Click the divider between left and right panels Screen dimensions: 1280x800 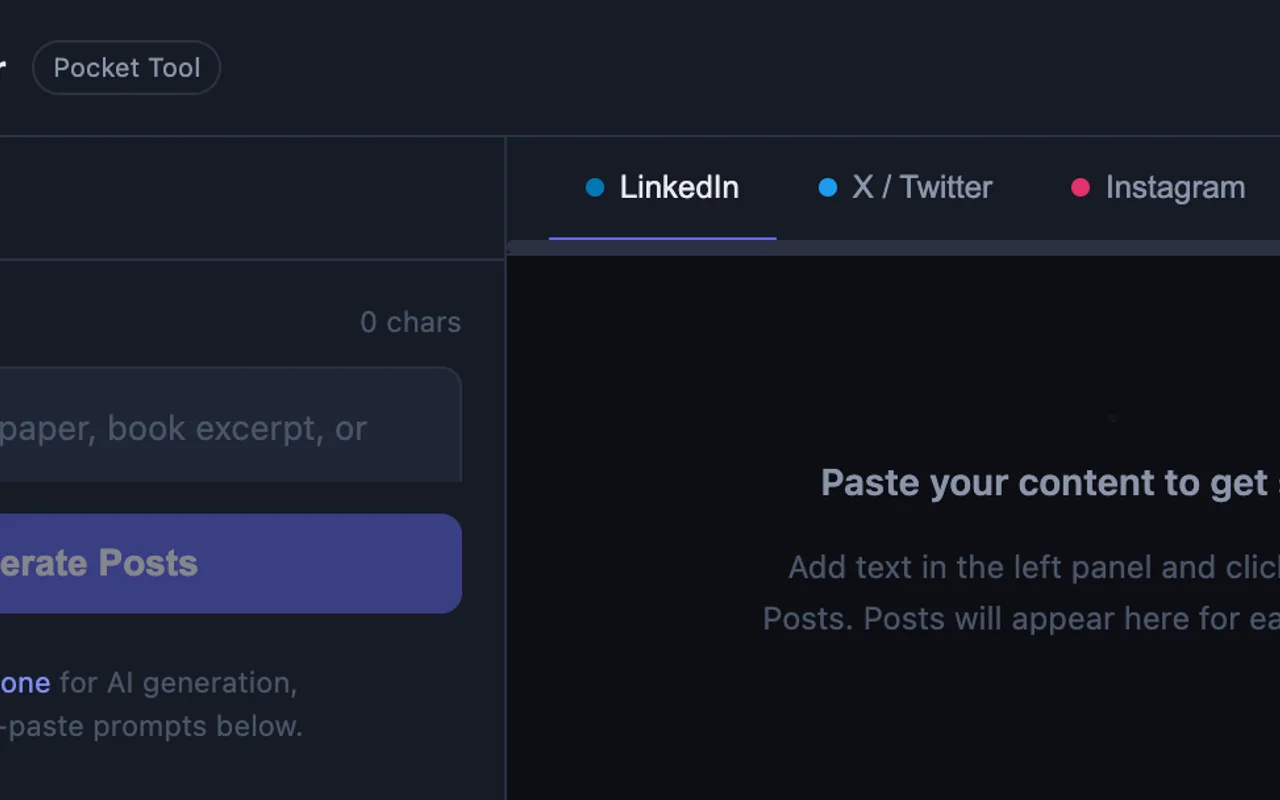[x=507, y=500]
